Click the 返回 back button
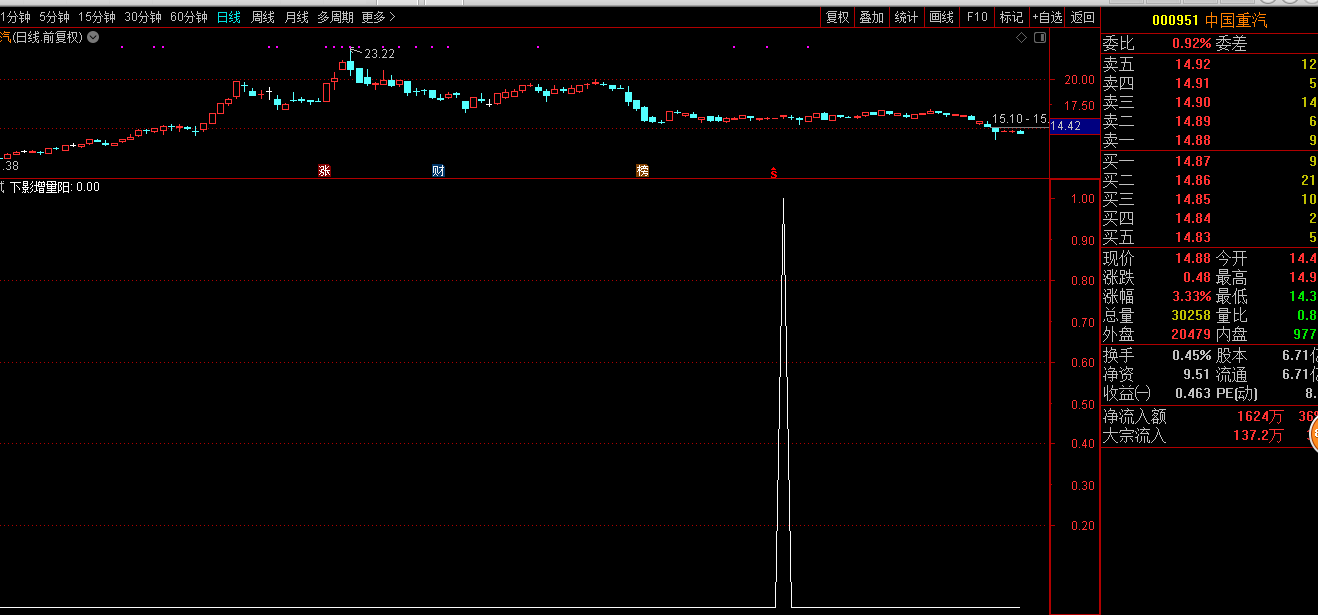This screenshot has width=1318, height=615. [x=1082, y=17]
